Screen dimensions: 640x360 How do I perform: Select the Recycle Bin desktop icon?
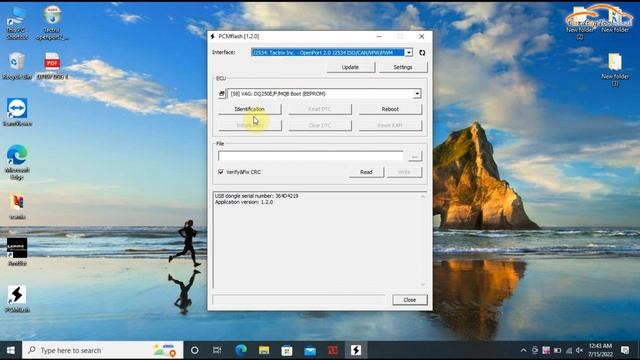coord(17,66)
